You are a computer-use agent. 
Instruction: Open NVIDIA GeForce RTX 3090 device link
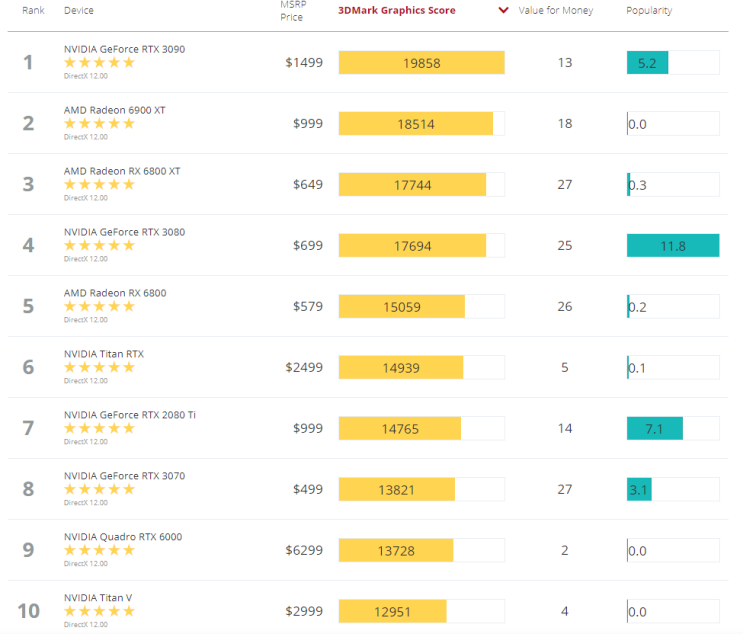tap(124, 49)
